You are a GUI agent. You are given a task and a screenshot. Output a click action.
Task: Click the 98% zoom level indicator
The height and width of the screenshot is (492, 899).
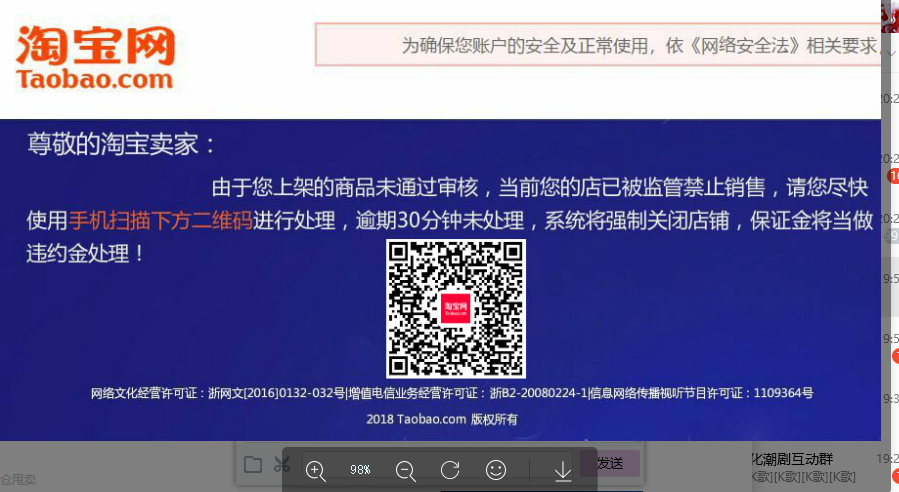click(360, 470)
